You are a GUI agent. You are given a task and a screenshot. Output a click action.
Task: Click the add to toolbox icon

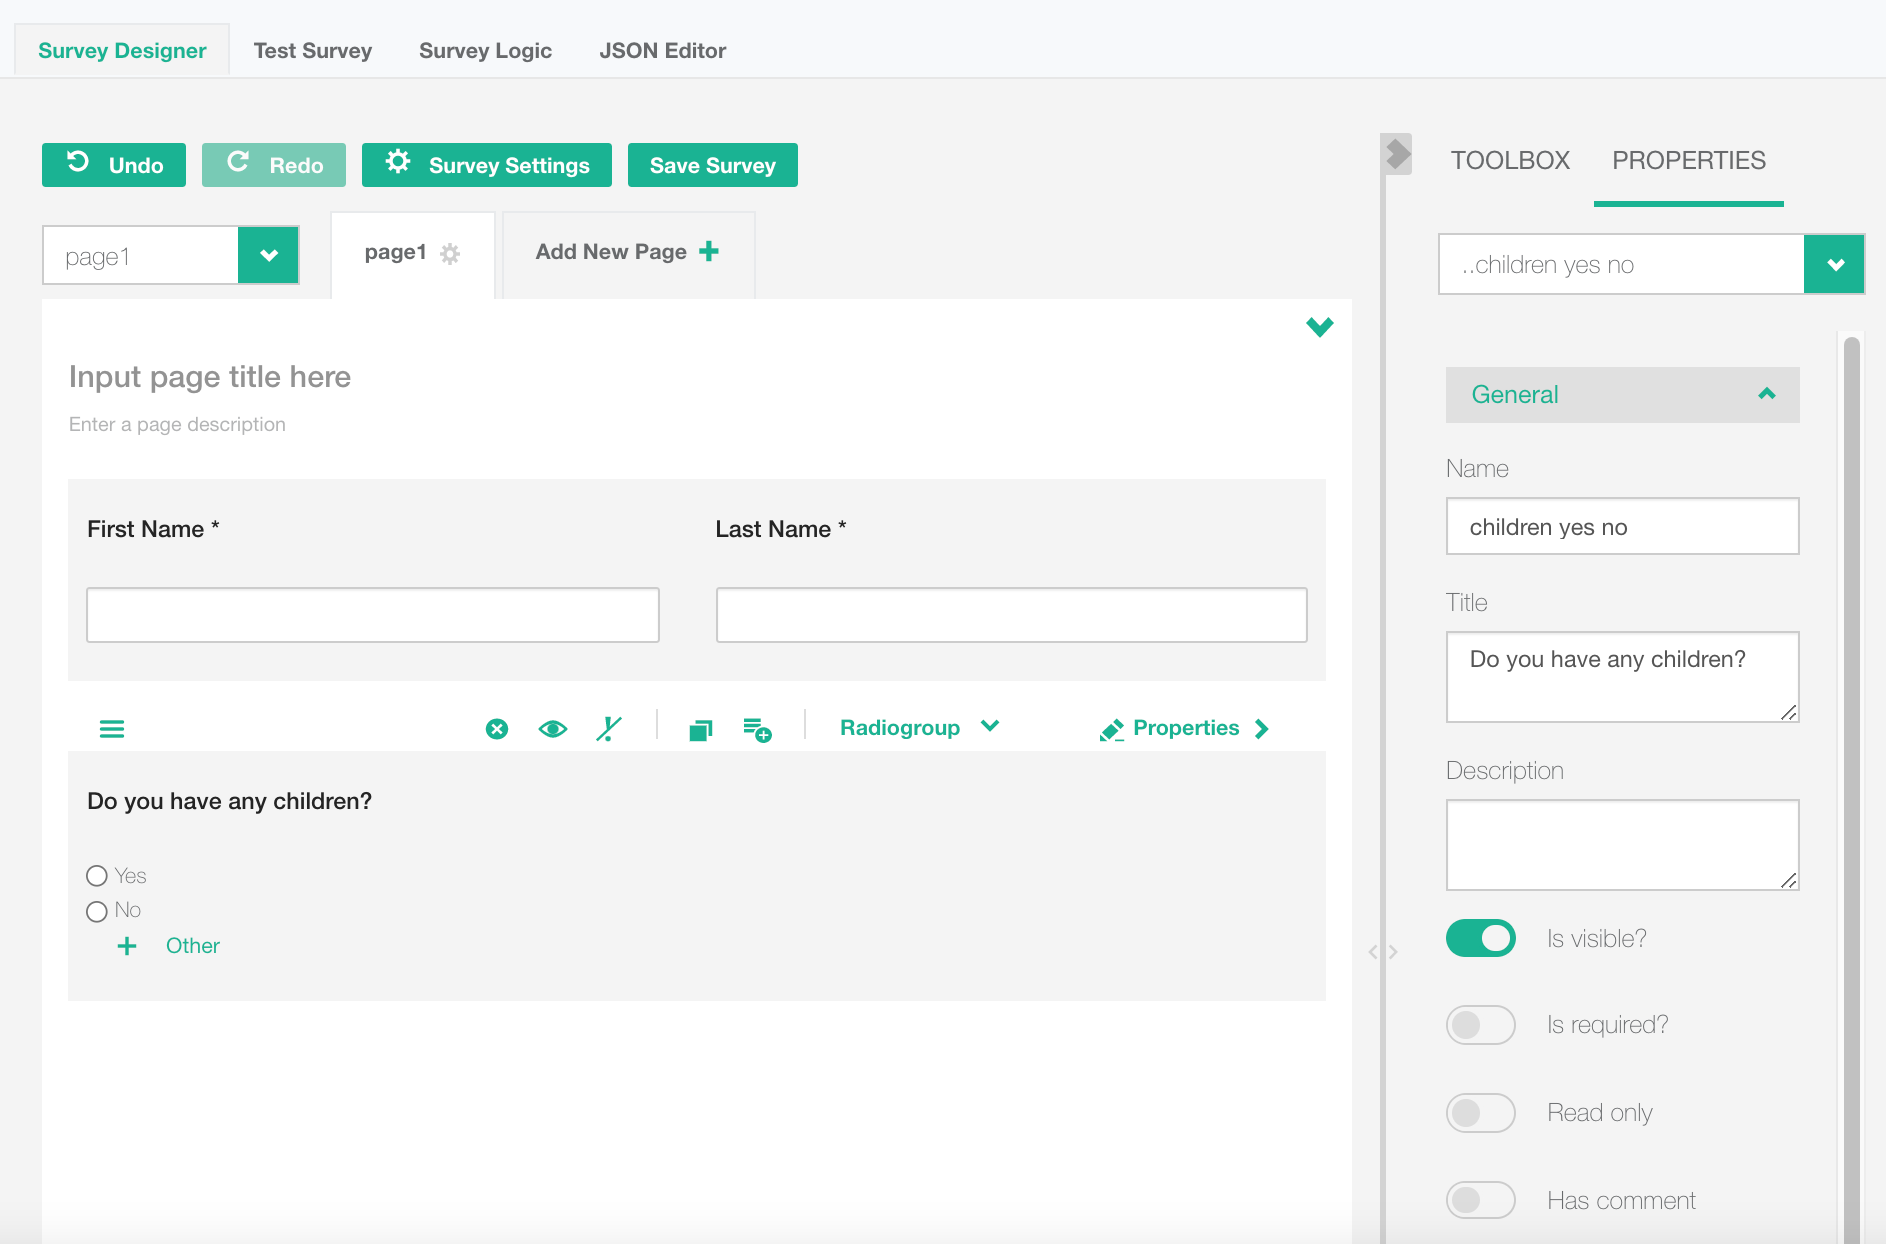click(x=757, y=730)
